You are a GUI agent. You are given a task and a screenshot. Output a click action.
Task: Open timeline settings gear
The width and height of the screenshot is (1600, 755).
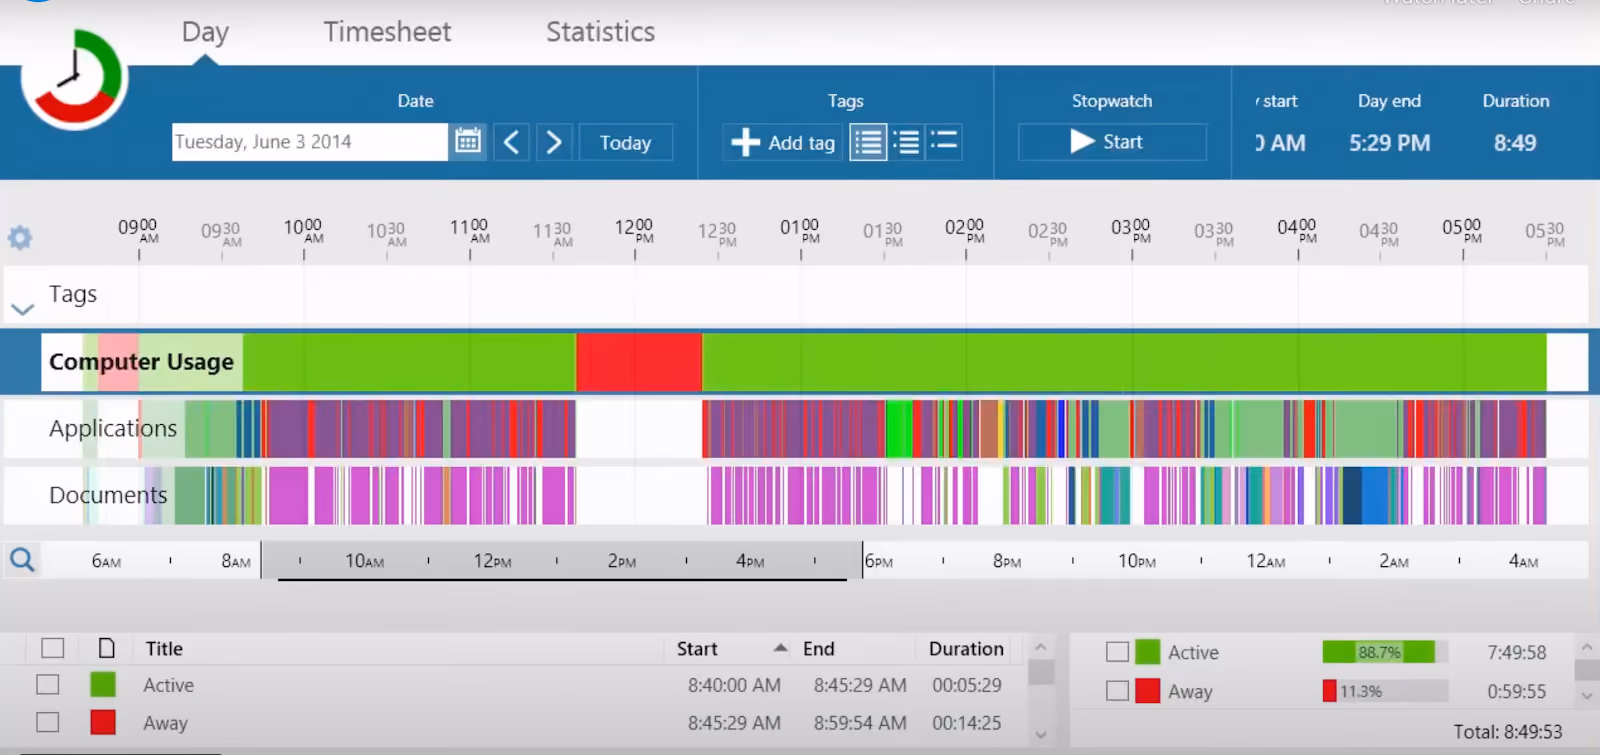[20, 237]
